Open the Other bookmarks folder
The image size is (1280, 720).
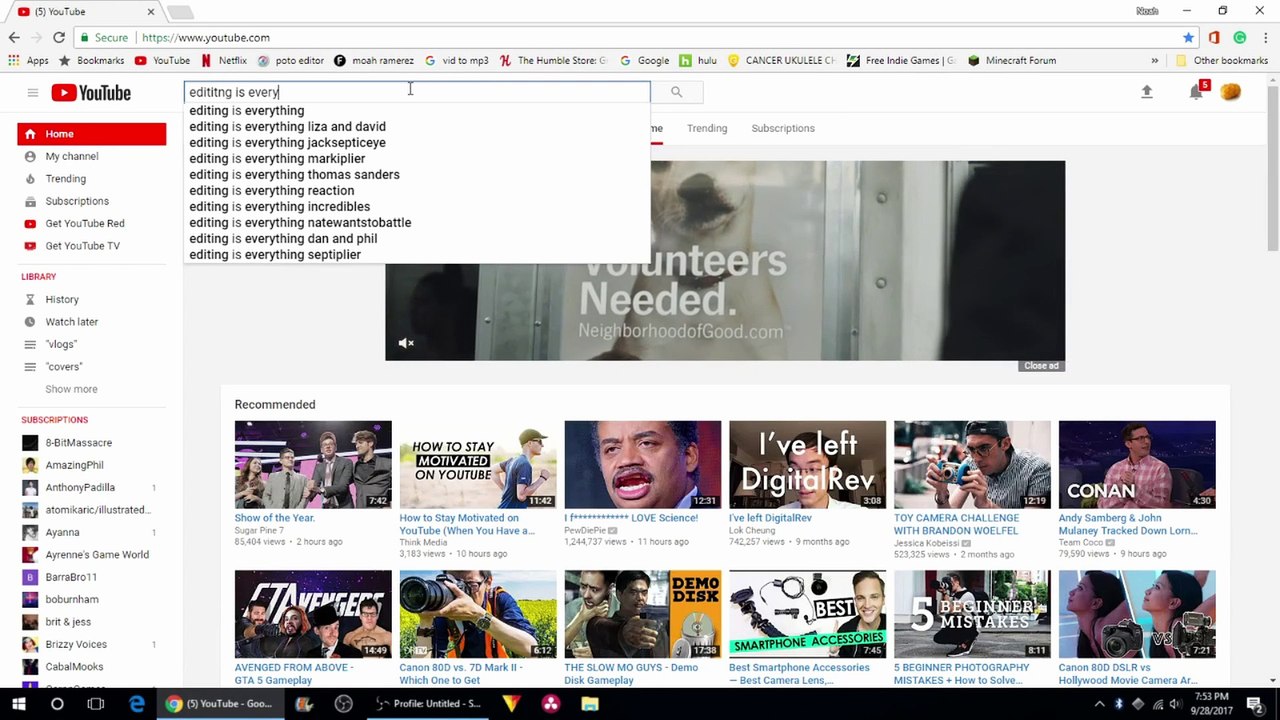click(1222, 60)
